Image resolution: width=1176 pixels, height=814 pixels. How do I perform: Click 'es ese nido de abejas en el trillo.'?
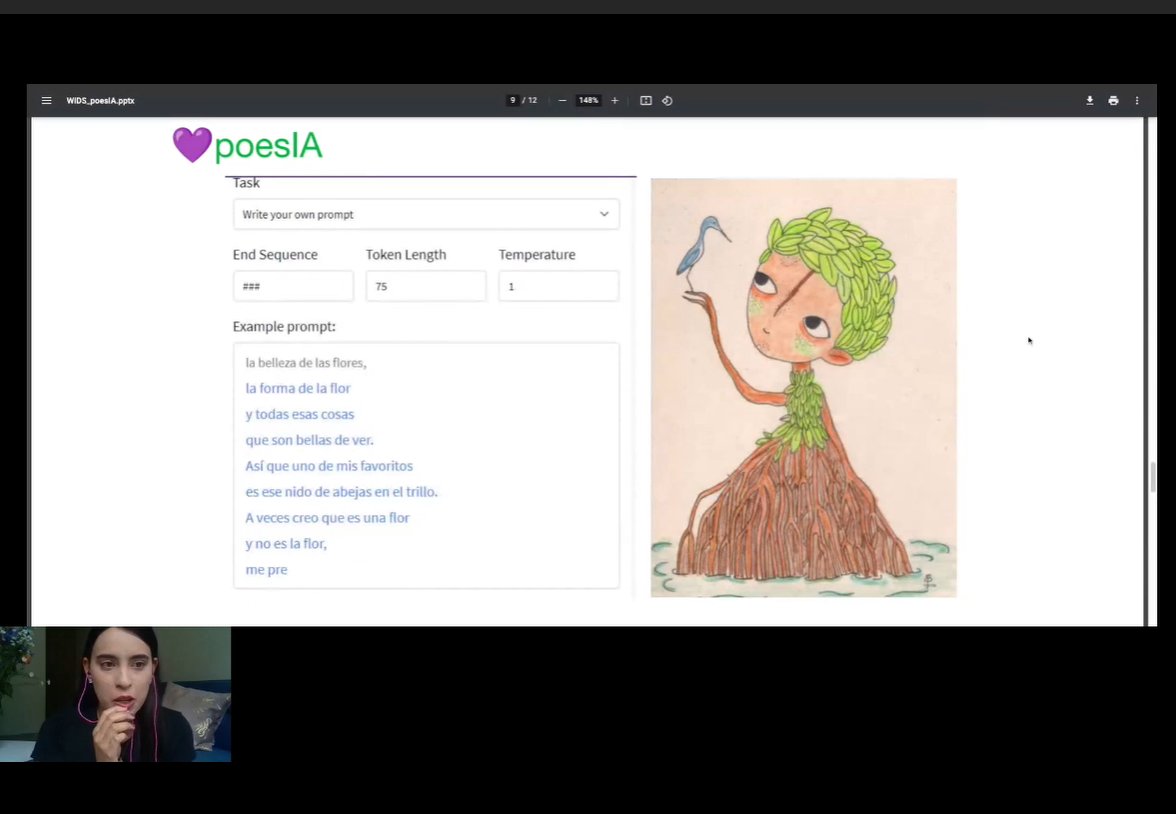coord(341,492)
